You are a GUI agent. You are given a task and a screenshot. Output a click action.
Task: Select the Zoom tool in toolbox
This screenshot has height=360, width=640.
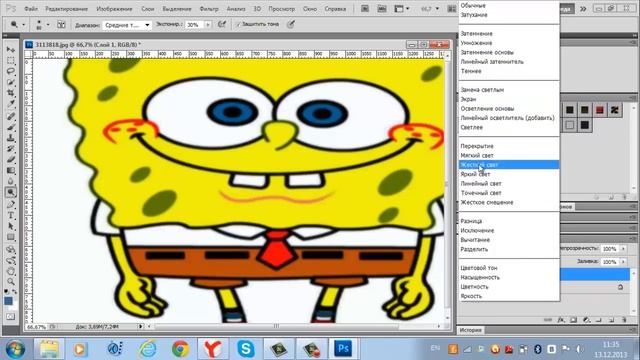coord(11,282)
